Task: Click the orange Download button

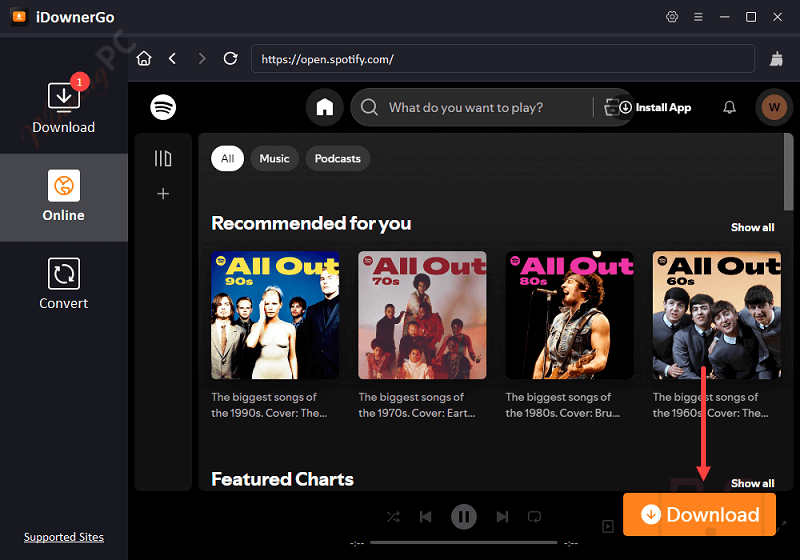Action: pyautogui.click(x=699, y=515)
